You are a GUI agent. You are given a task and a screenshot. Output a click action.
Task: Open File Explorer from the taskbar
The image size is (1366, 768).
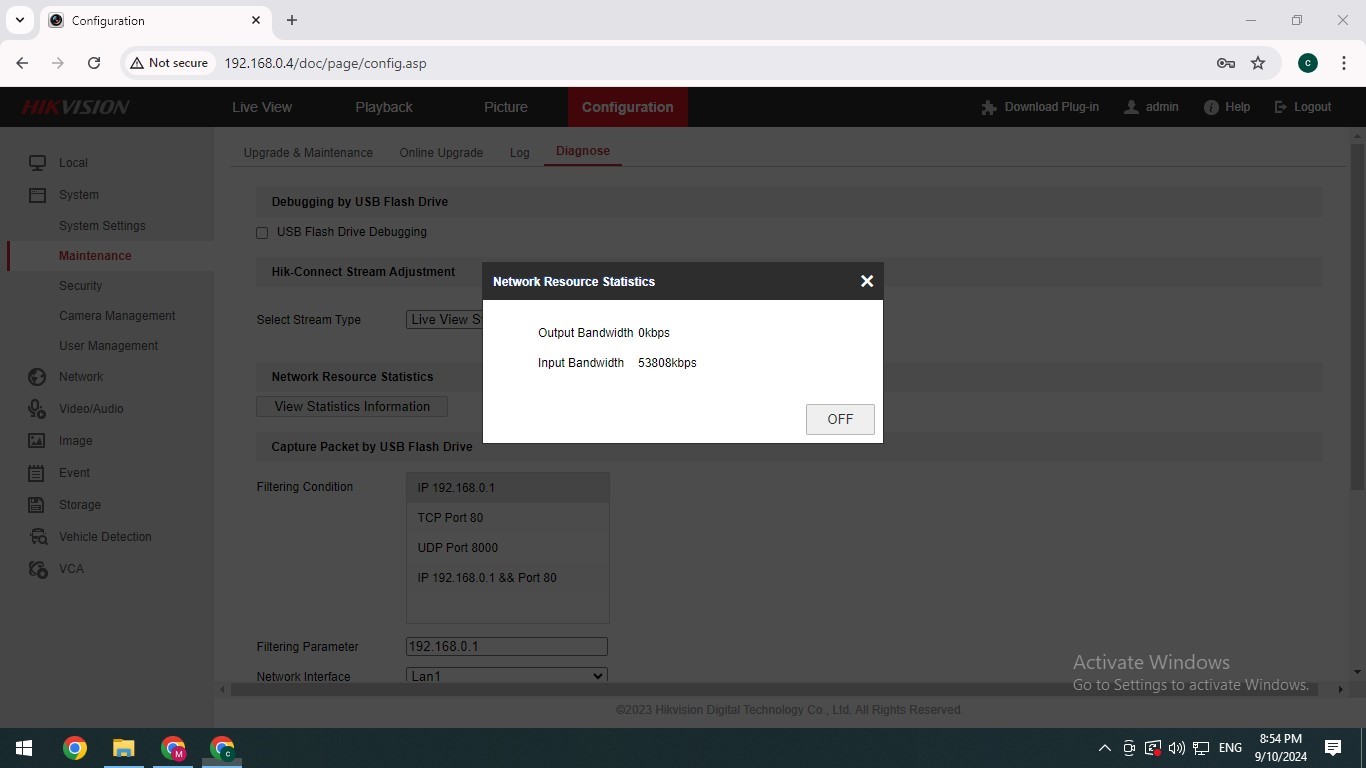coord(123,748)
